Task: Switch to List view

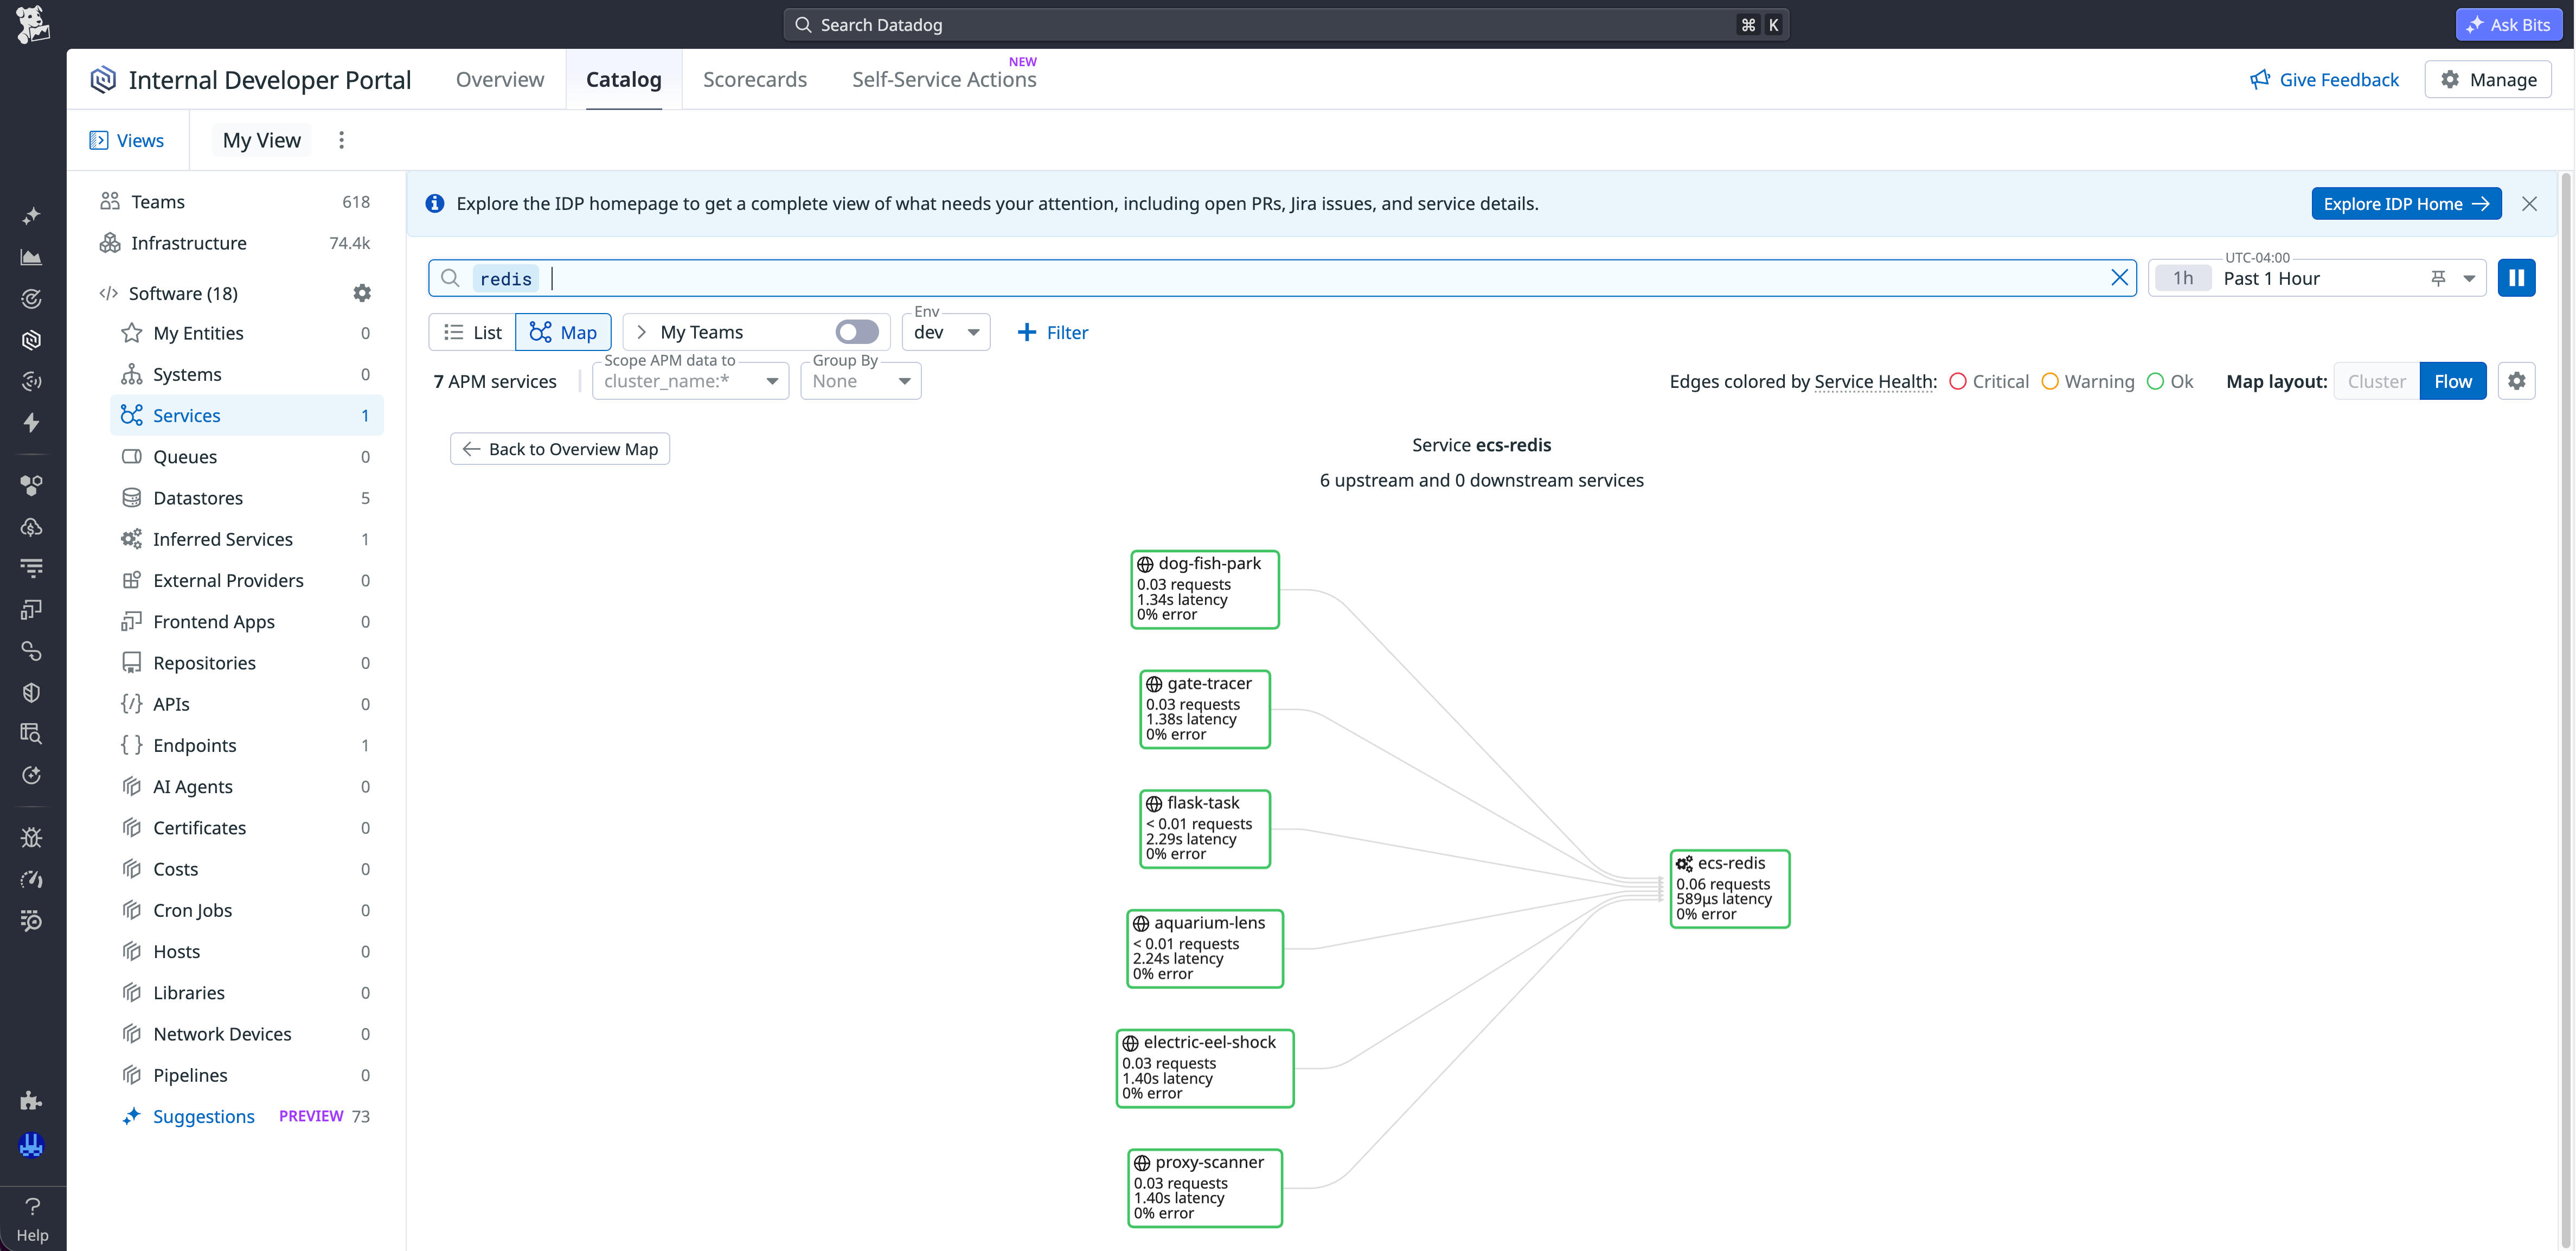Action: pyautogui.click(x=472, y=332)
